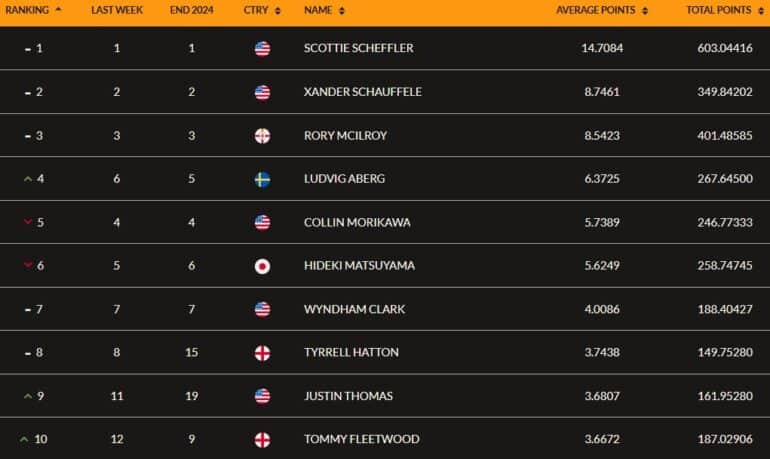Open Xander Schauffele player link
This screenshot has height=459, width=770.
tap(362, 92)
